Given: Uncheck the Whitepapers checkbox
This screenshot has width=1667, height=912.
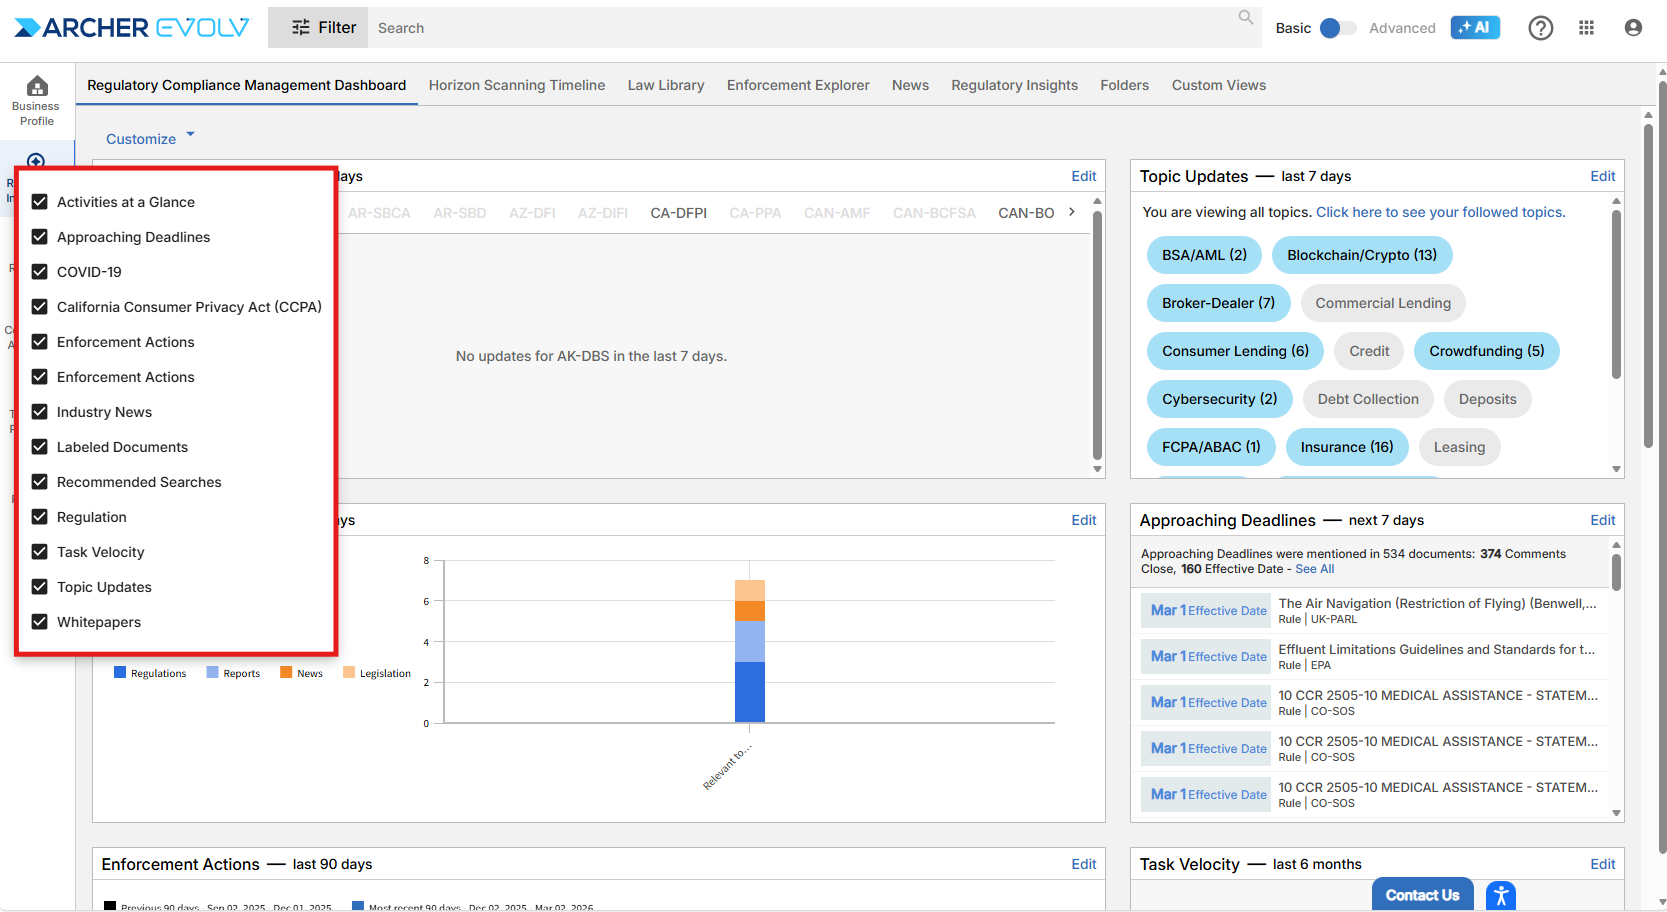Looking at the screenshot, I should pos(40,622).
